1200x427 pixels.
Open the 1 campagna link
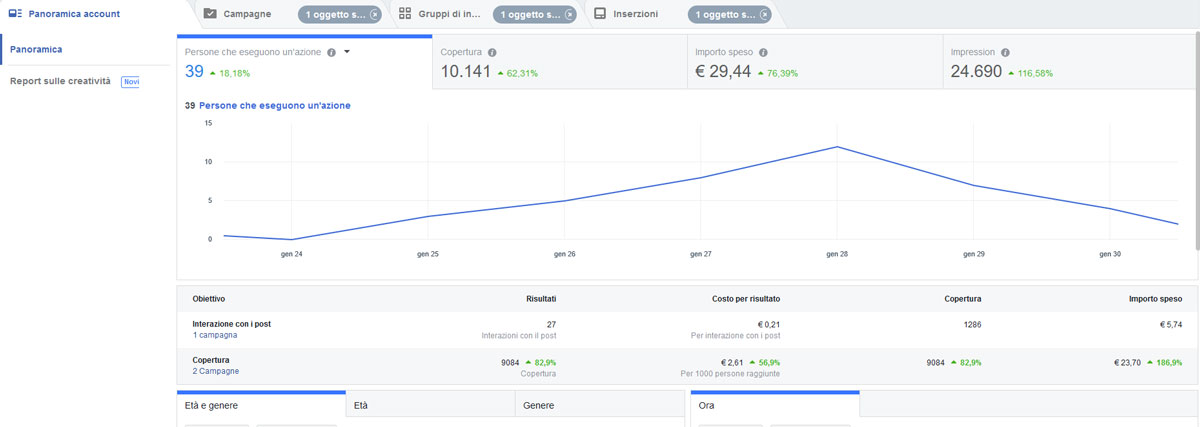click(x=215, y=336)
